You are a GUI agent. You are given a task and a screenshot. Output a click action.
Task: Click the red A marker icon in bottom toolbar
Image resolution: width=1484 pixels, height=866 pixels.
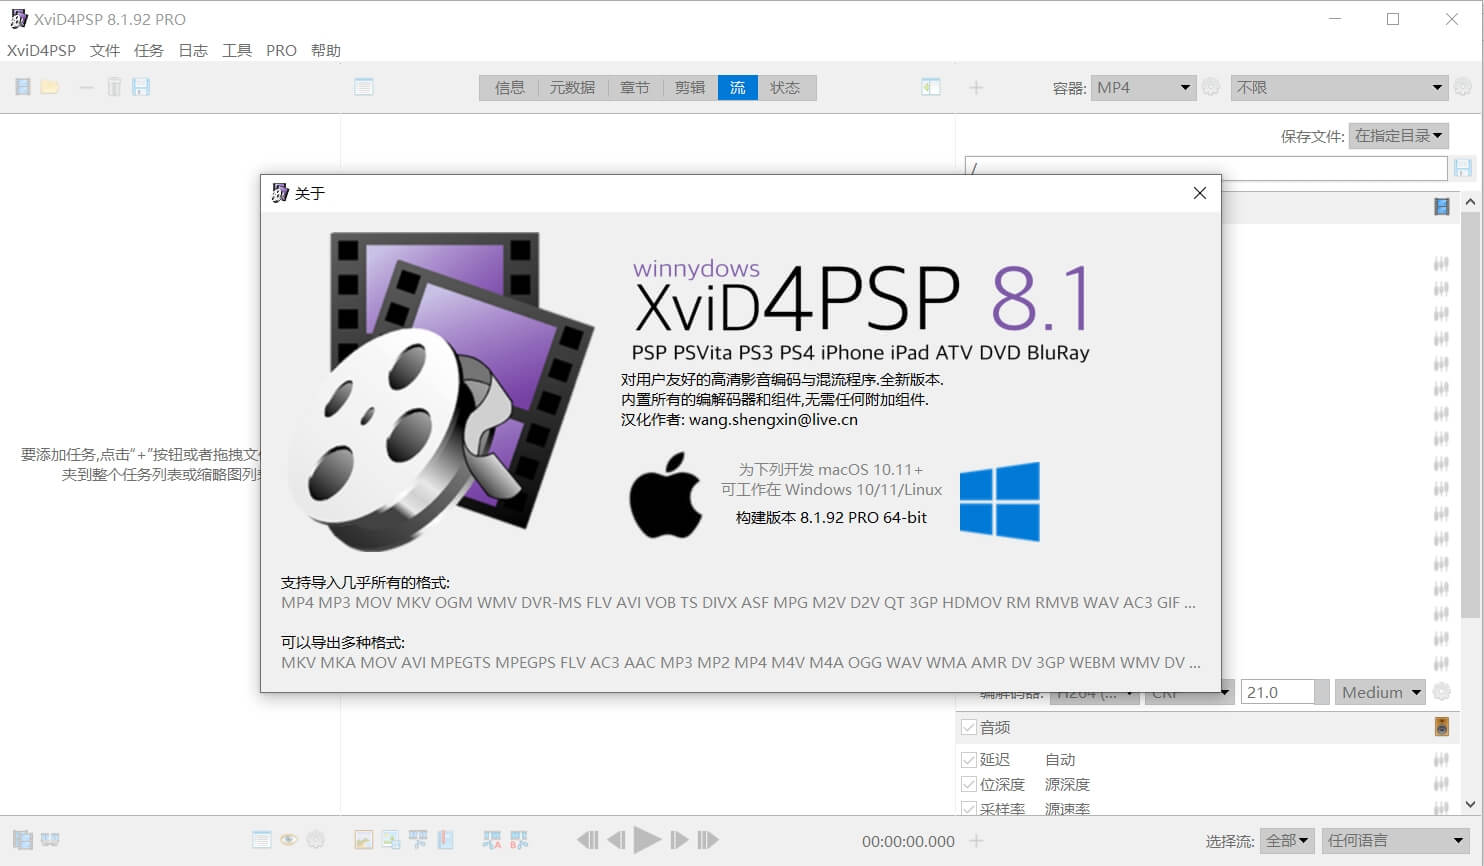click(492, 840)
